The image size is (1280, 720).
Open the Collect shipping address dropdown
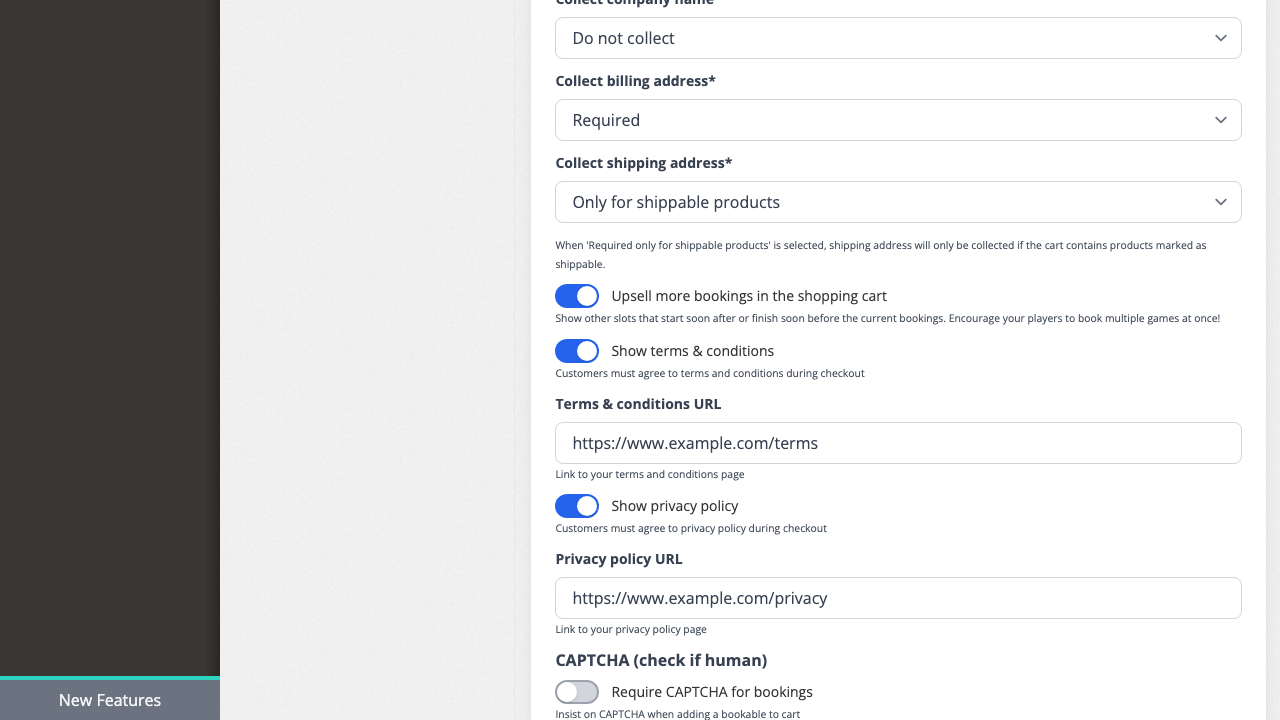[x=898, y=202]
